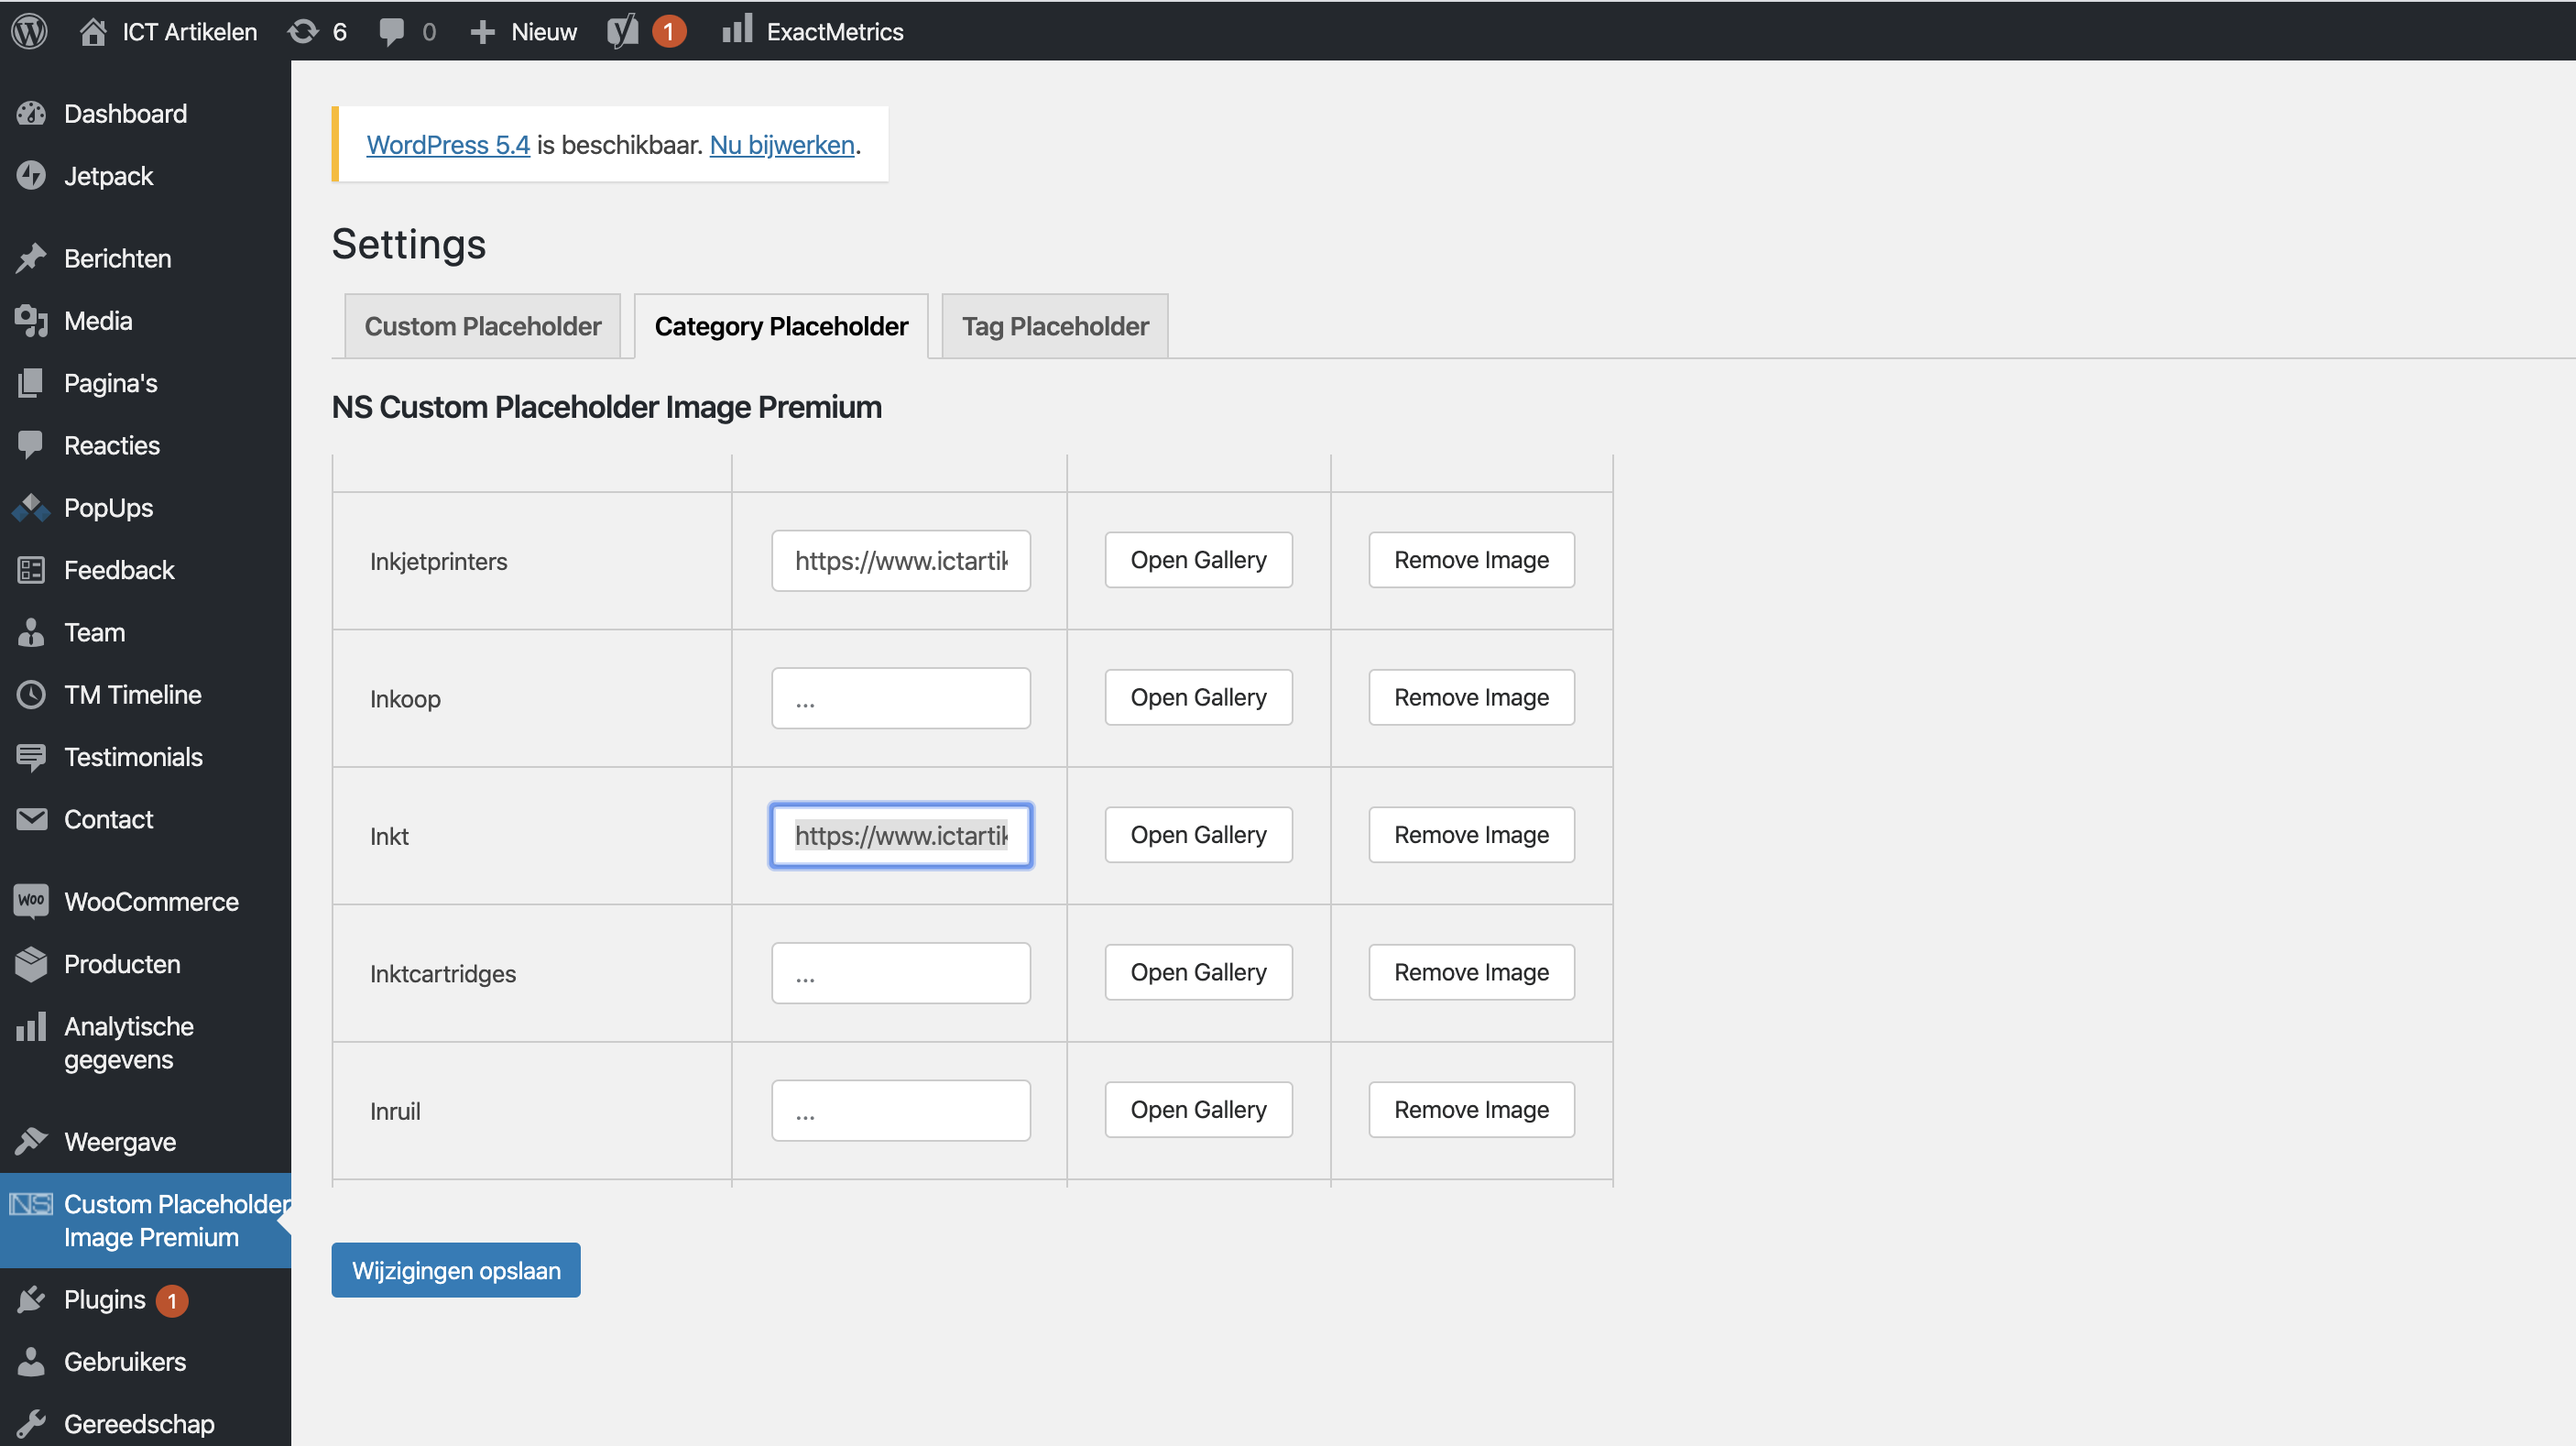Click the Pagina's pages icon
Viewport: 2576px width, 1446px height.
(x=31, y=383)
